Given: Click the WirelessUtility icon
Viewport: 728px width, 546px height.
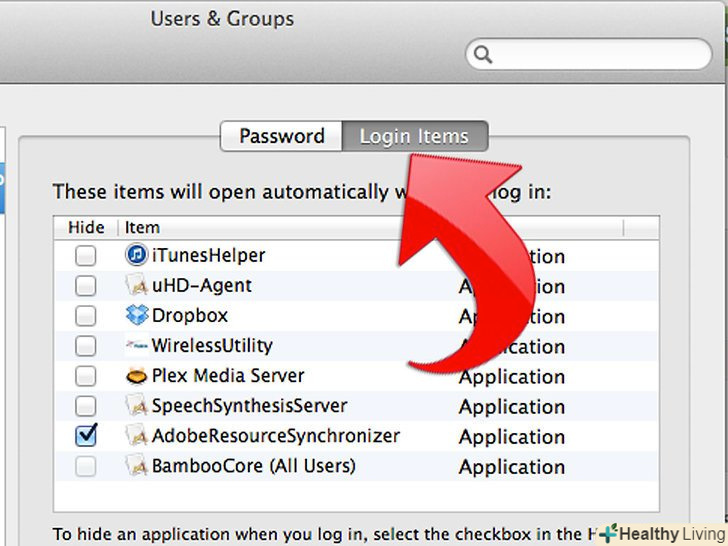Looking at the screenshot, I should click(x=137, y=346).
